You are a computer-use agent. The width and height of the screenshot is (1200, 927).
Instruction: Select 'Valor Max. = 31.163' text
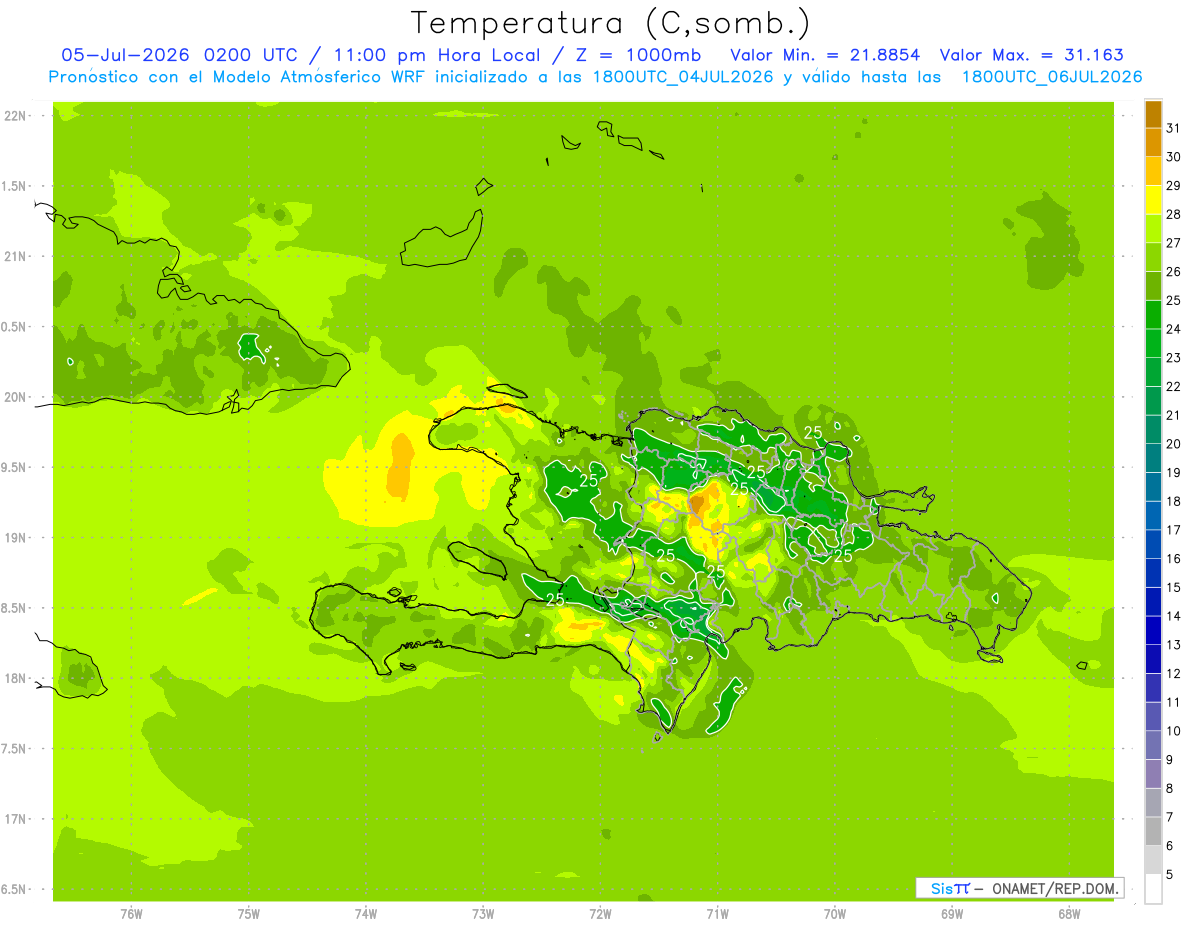coord(1031,55)
